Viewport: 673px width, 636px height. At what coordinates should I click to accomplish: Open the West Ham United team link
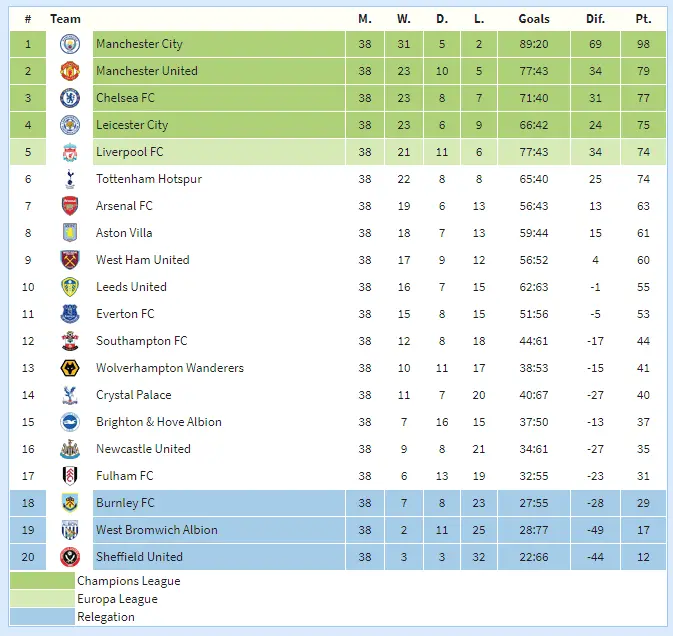point(142,260)
